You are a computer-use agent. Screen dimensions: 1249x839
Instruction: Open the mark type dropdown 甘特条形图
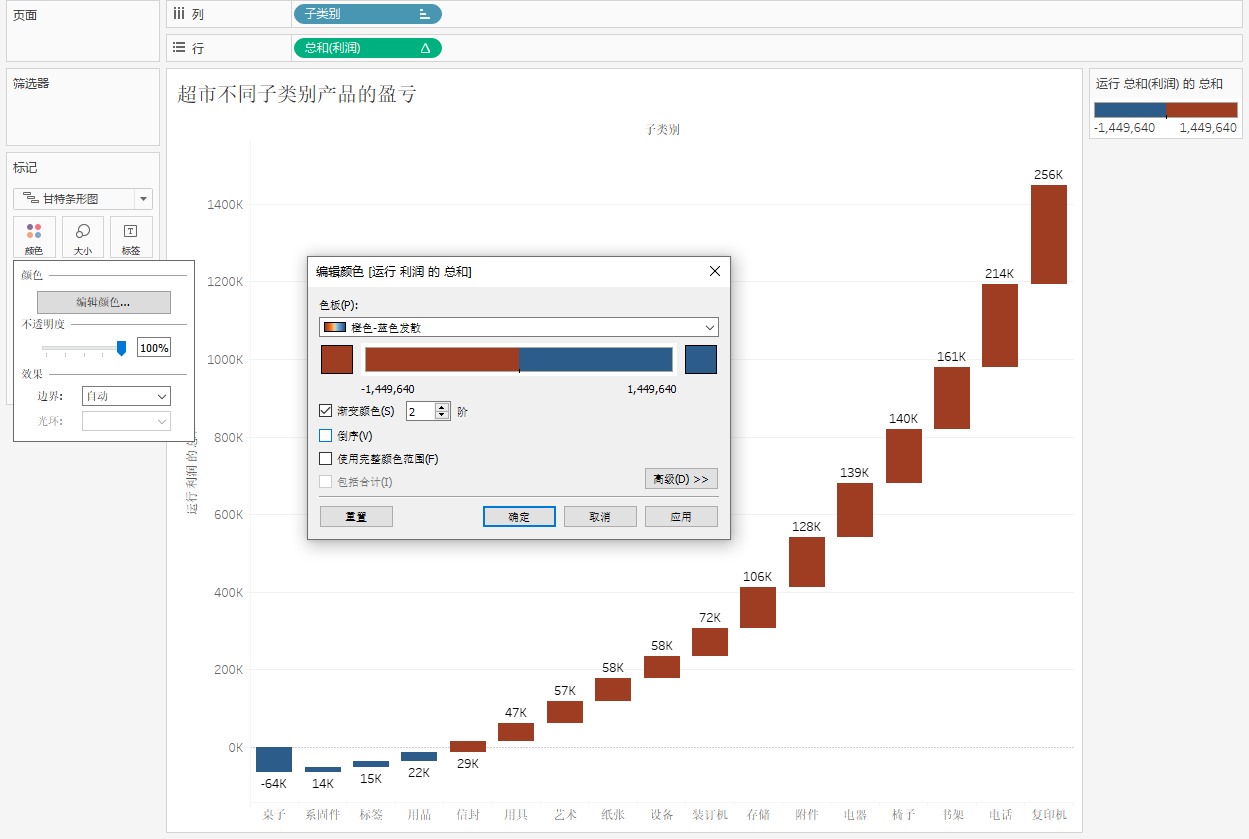[83, 199]
